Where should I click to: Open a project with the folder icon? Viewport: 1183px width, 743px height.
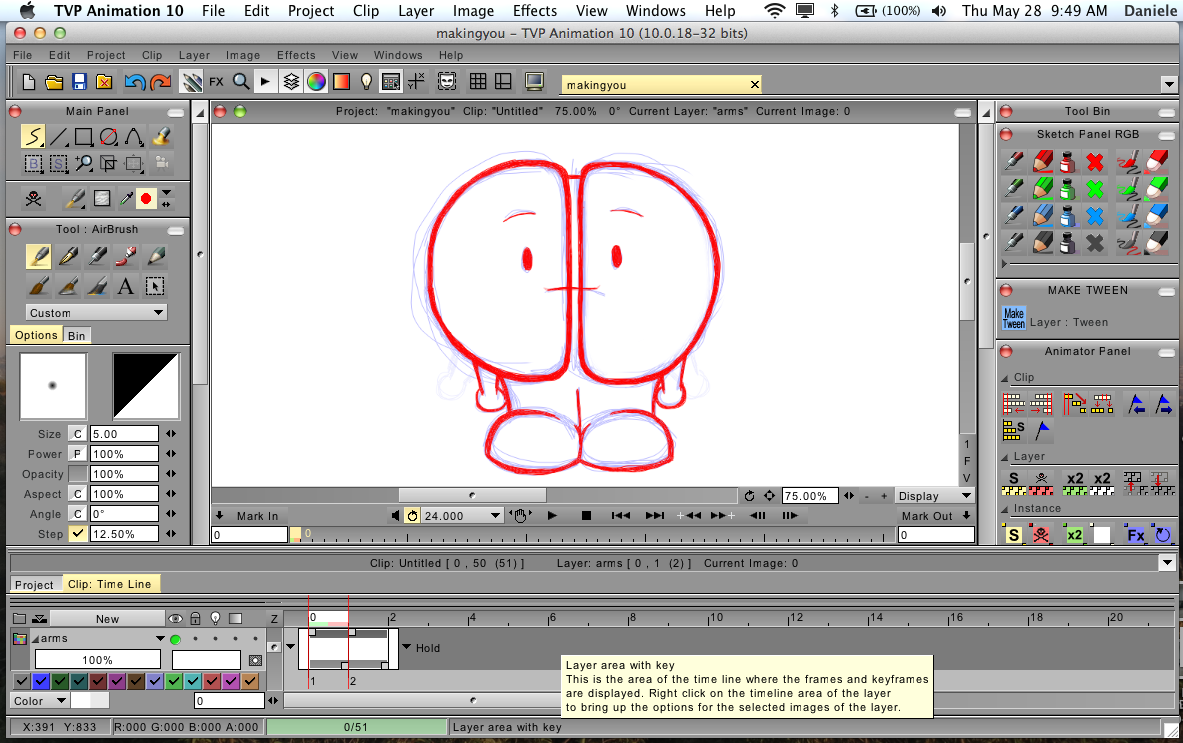coord(54,81)
